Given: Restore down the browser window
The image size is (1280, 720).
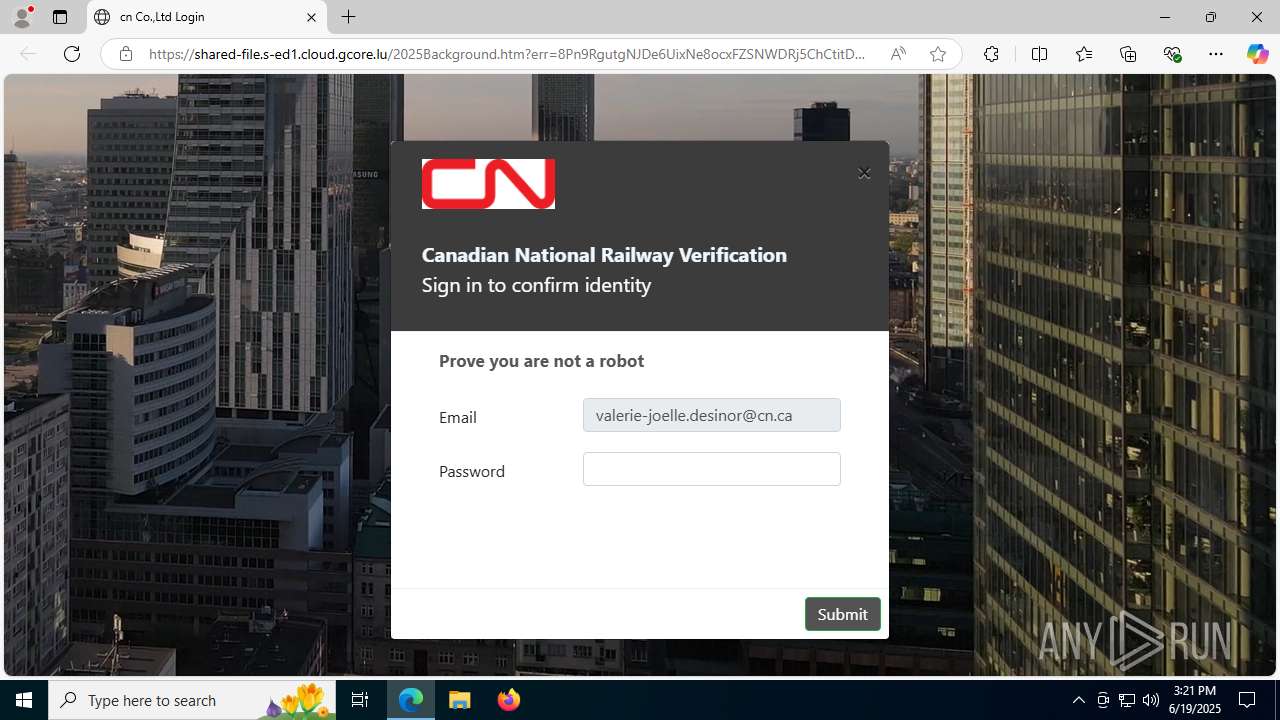Looking at the screenshot, I should 1211,17.
